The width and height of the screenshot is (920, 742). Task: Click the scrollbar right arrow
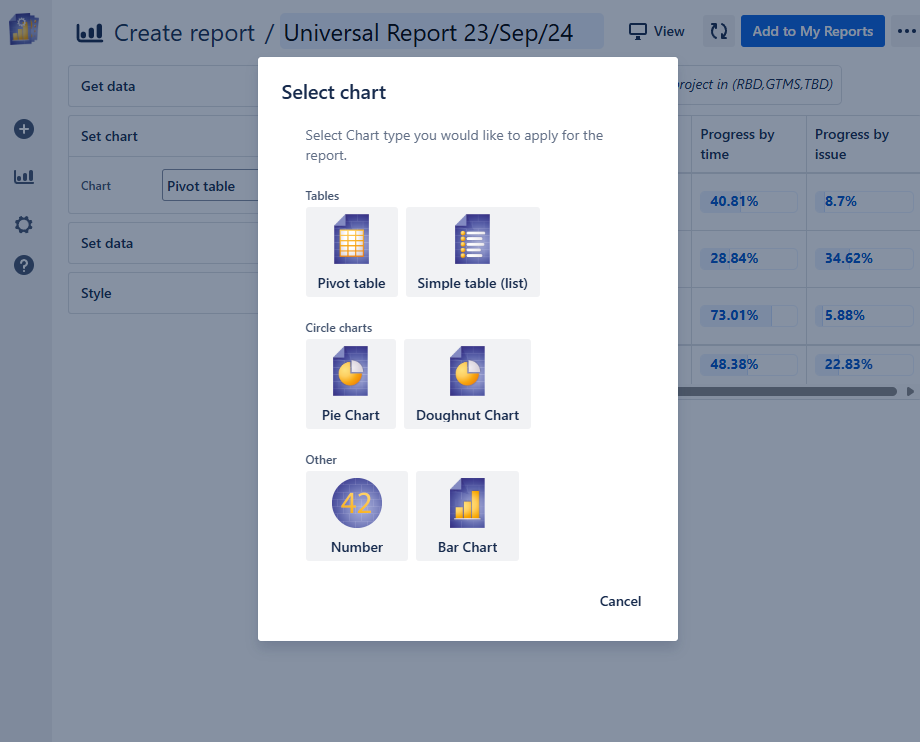point(910,391)
